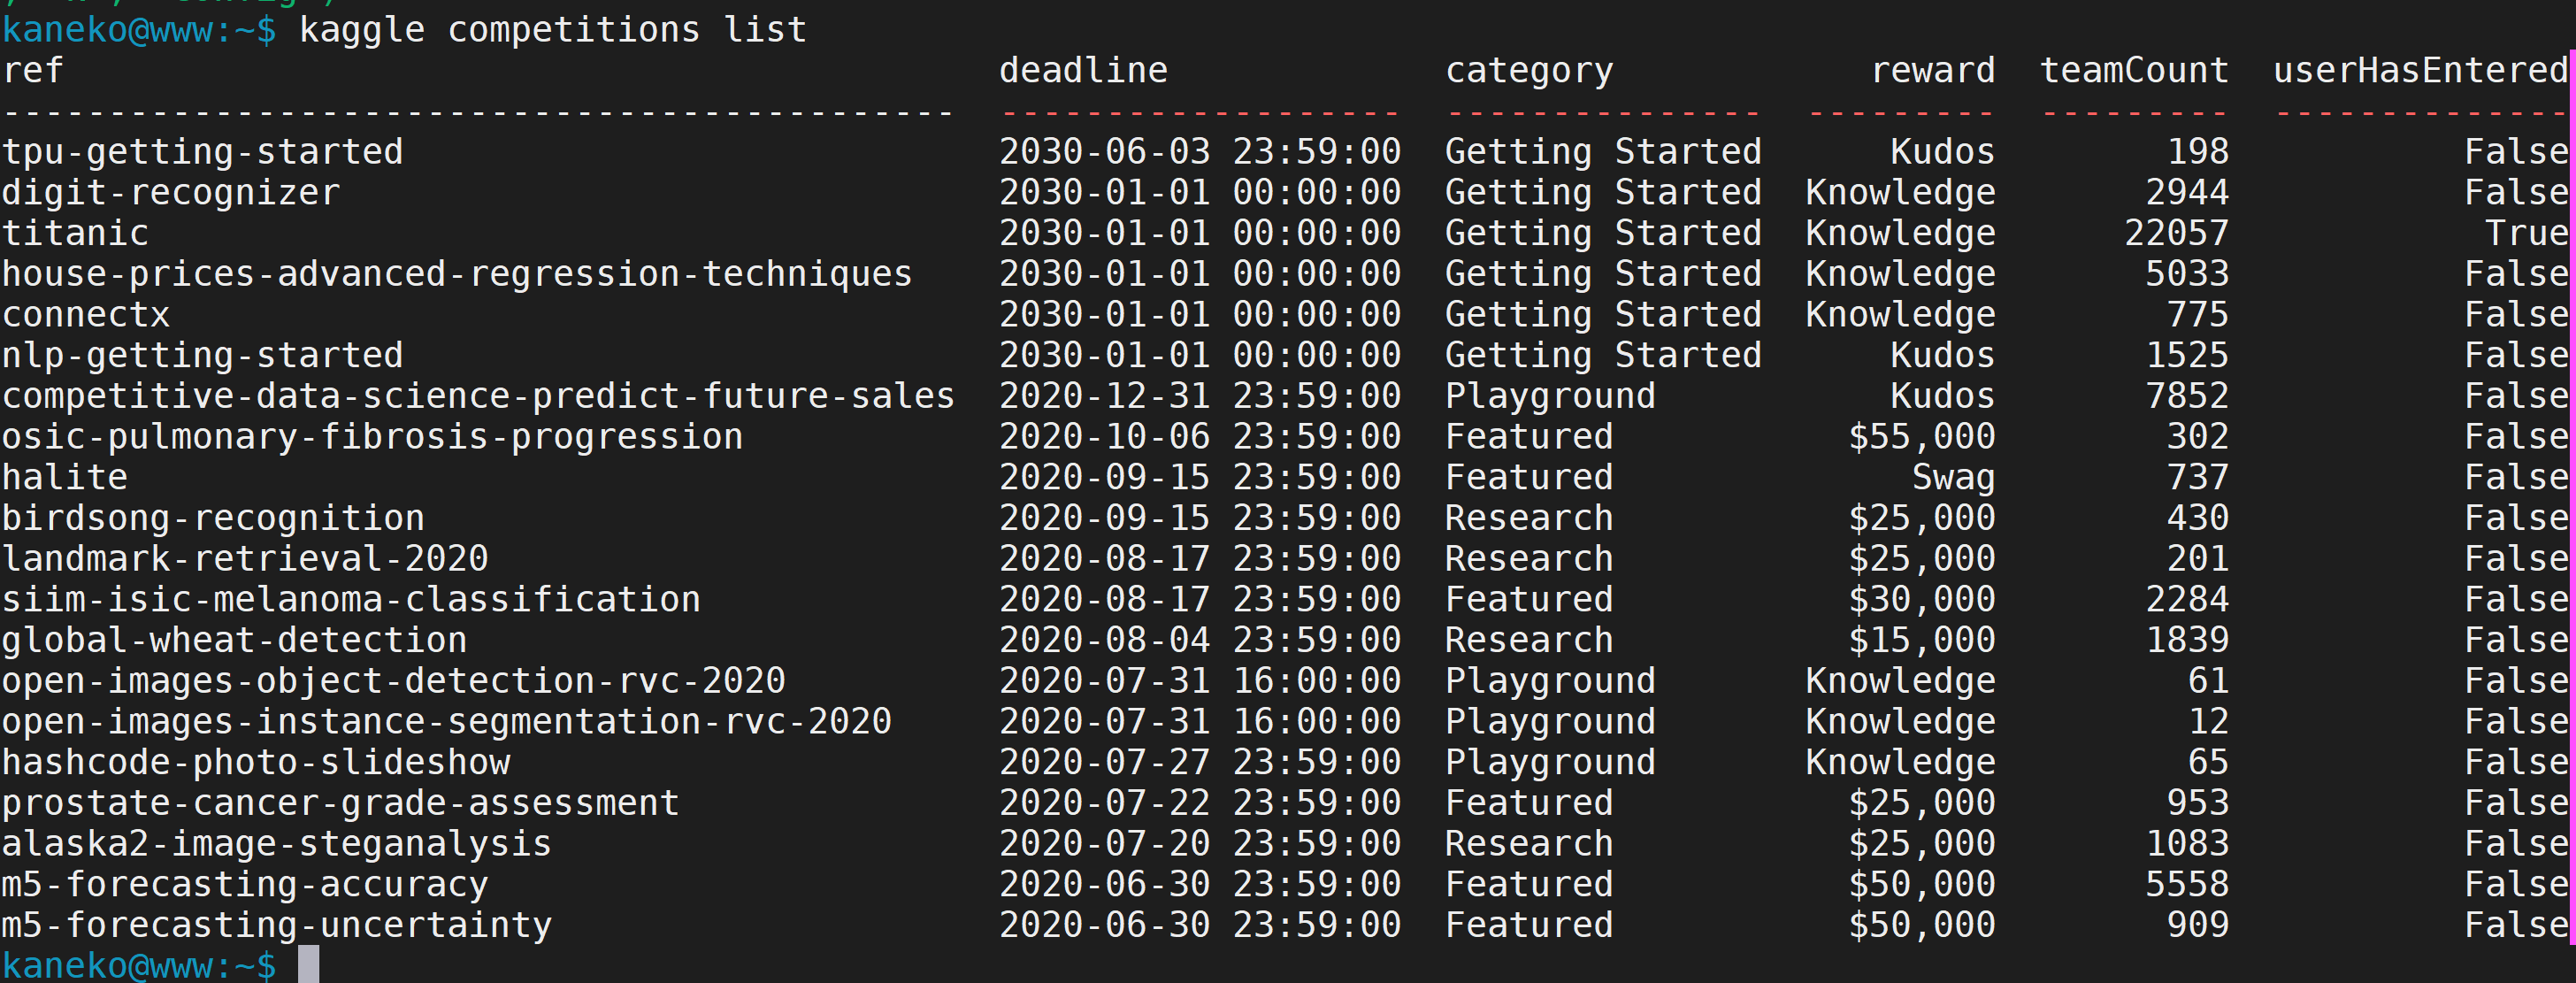Select the 'hashcode-photo-slideshow' ref
The image size is (2576, 983).
point(256,763)
